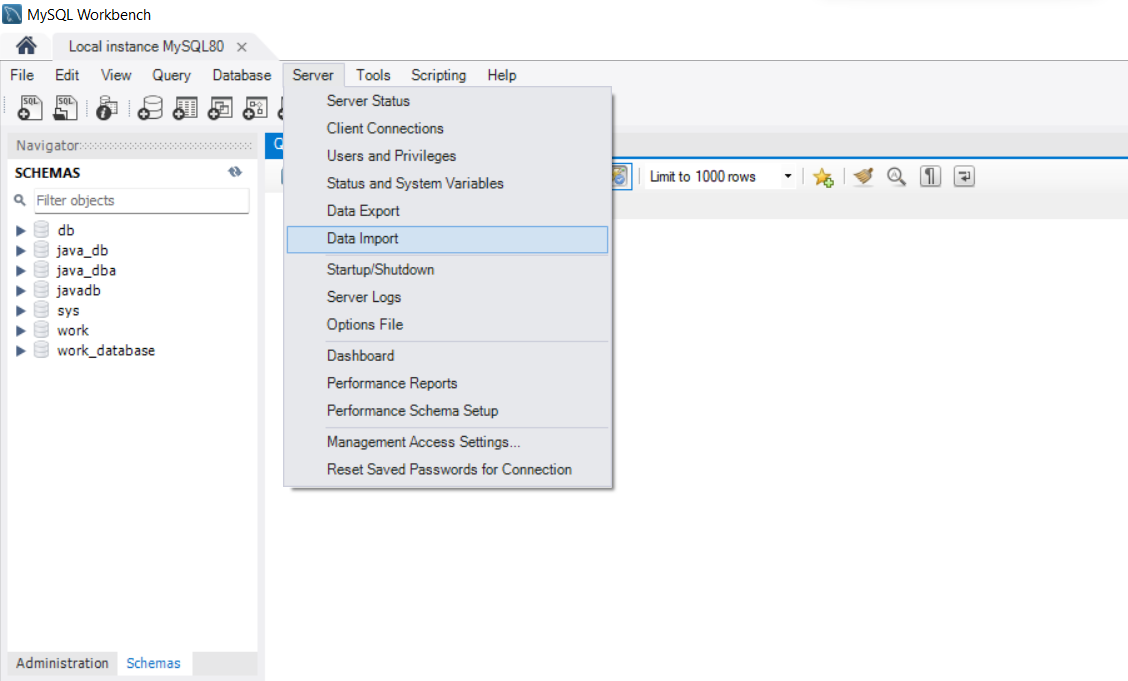The image size is (1128, 681).
Task: Select the work_database schema name
Action: [106, 350]
